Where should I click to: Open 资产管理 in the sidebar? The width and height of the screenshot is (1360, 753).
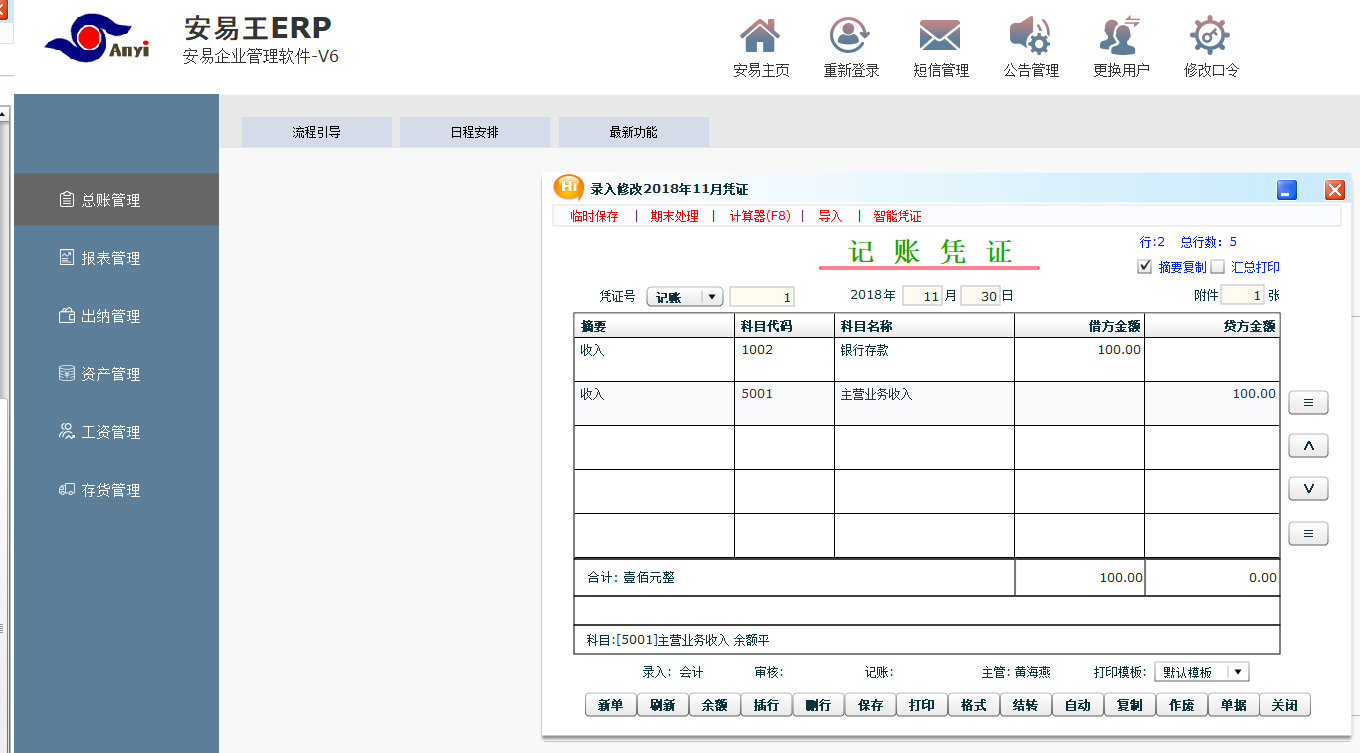point(116,374)
